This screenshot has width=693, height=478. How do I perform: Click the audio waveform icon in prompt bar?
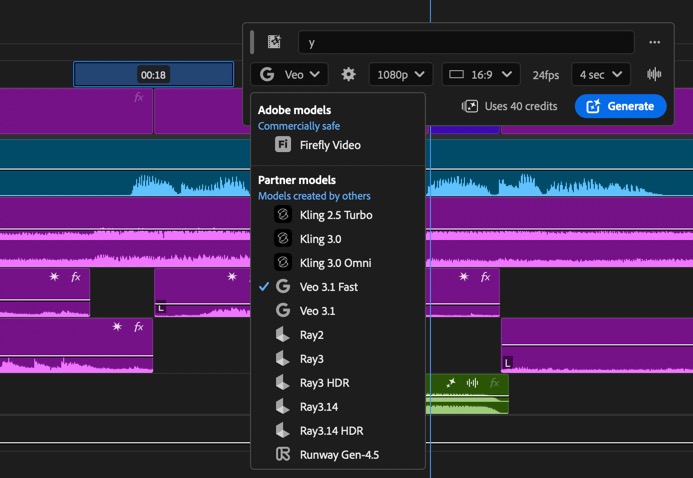click(x=654, y=74)
